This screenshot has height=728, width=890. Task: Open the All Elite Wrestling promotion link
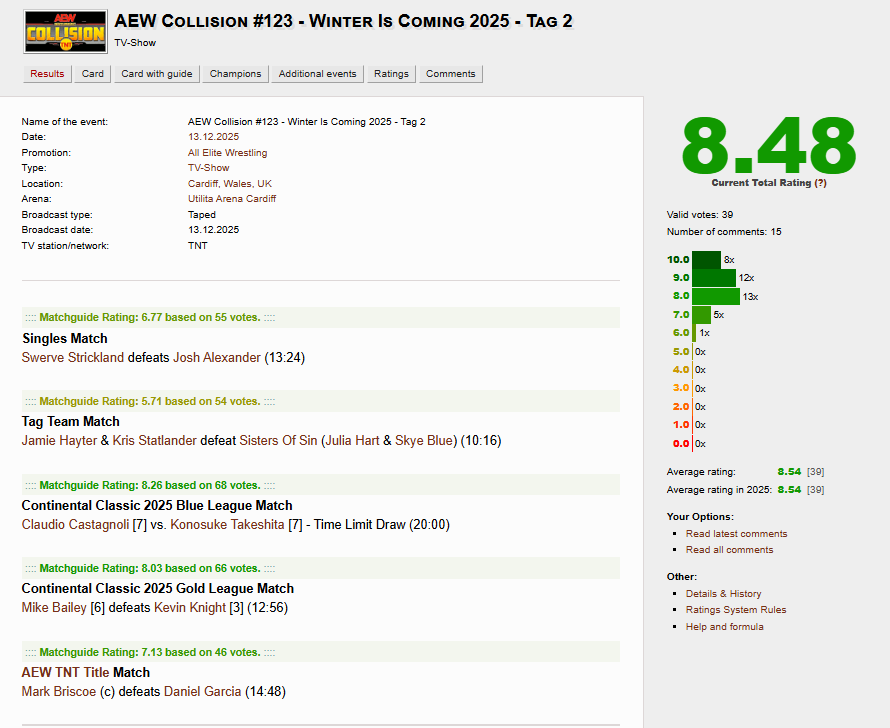coord(227,153)
